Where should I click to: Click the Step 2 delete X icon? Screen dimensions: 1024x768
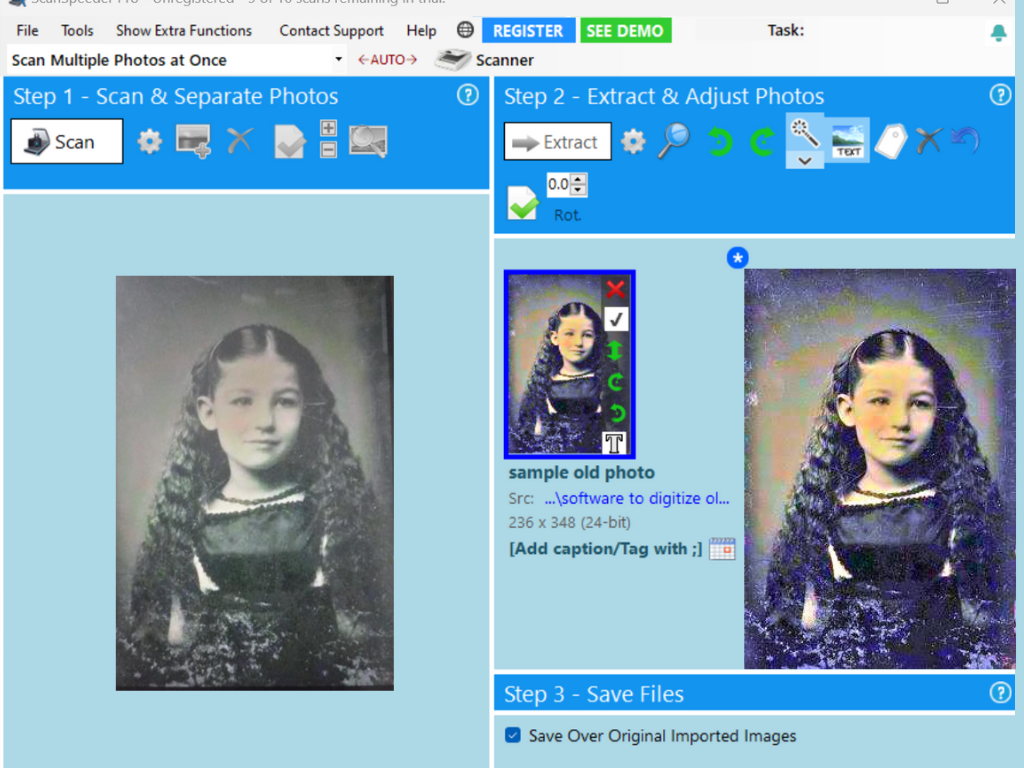928,140
